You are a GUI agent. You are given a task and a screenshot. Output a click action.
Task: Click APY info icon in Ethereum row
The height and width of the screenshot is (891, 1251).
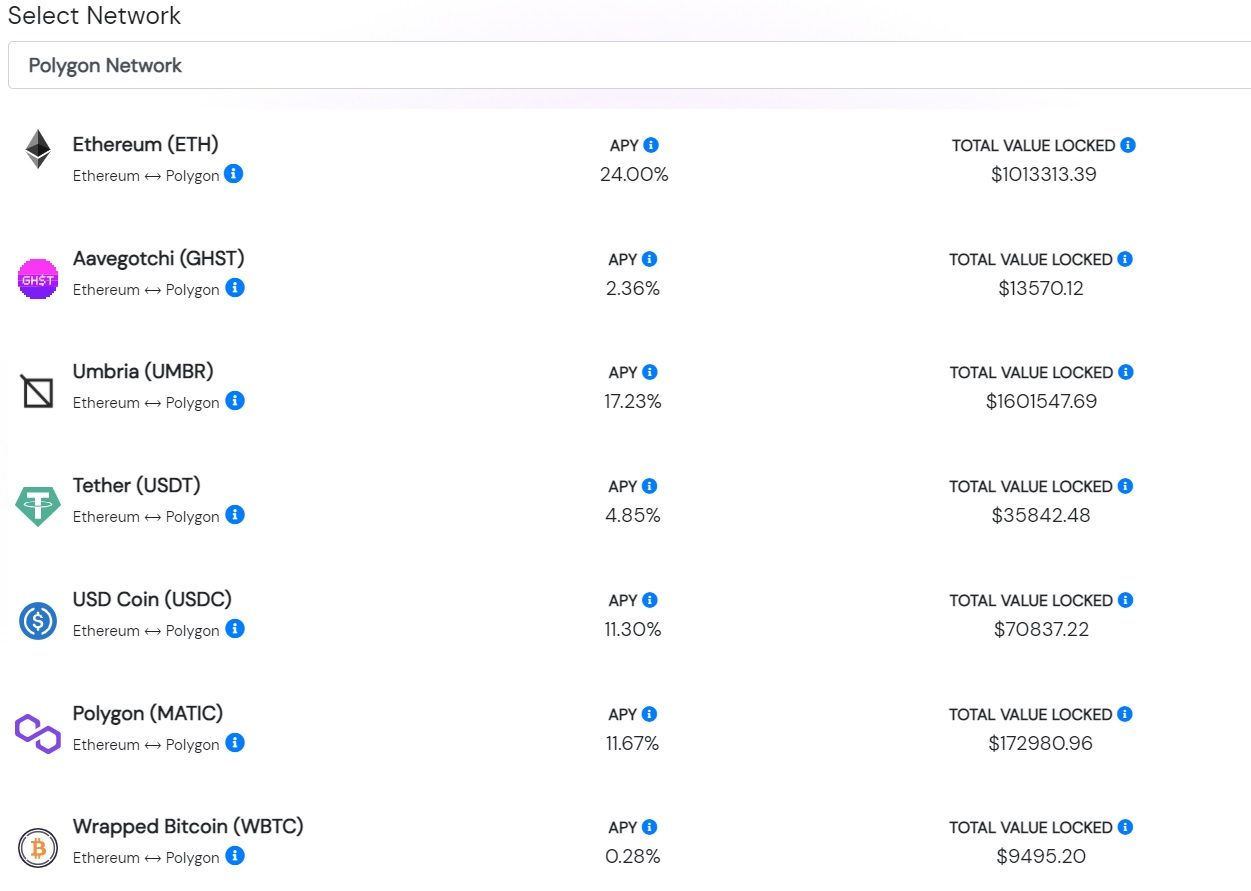[651, 145]
